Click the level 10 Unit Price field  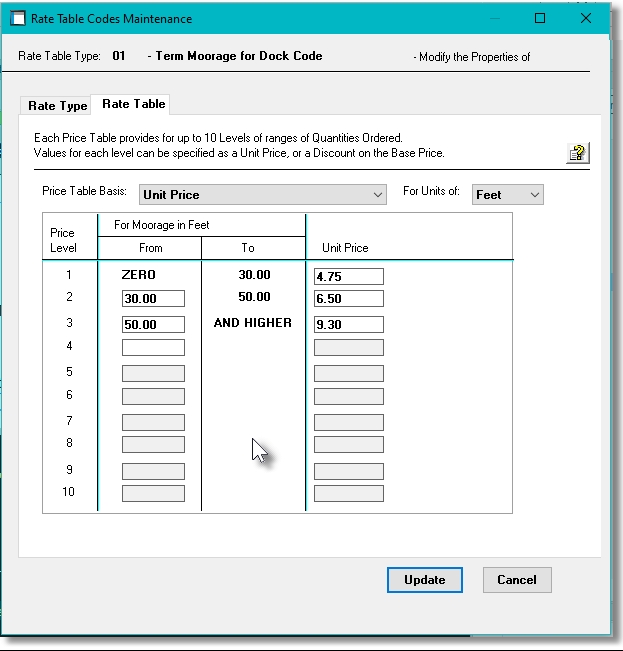(x=349, y=493)
